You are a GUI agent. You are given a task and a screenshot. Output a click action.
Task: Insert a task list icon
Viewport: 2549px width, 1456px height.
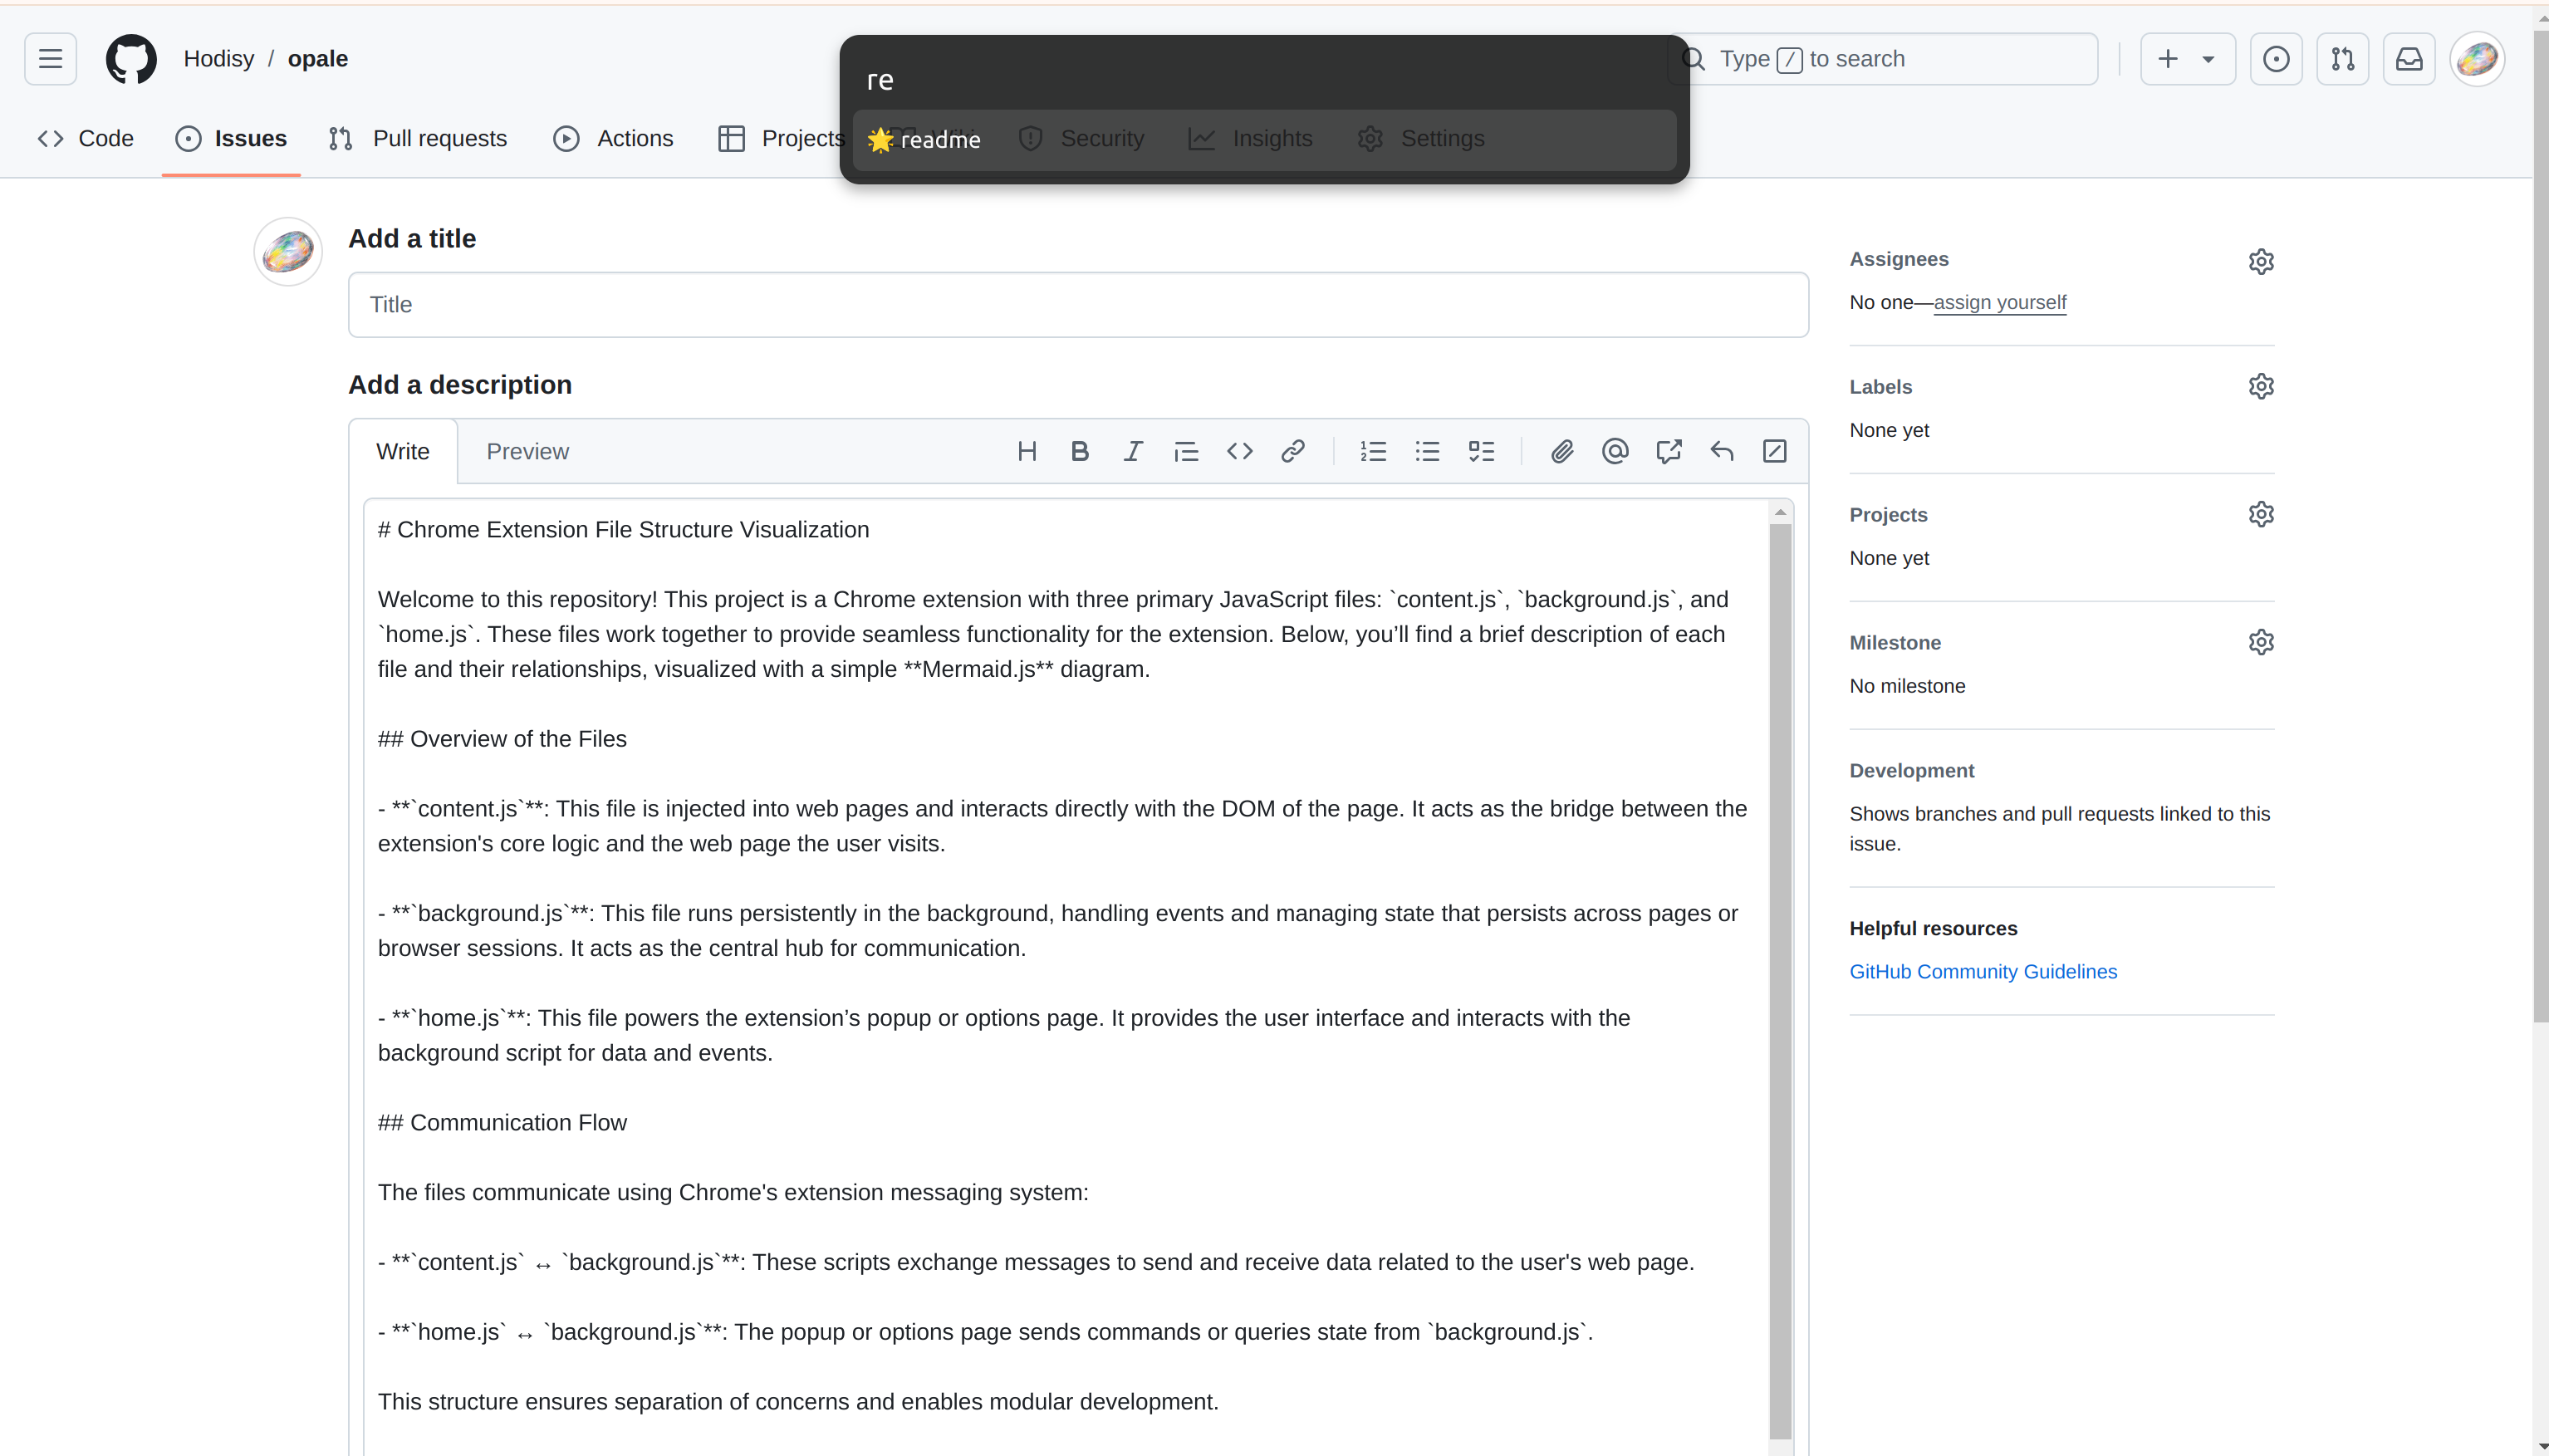1481,451
